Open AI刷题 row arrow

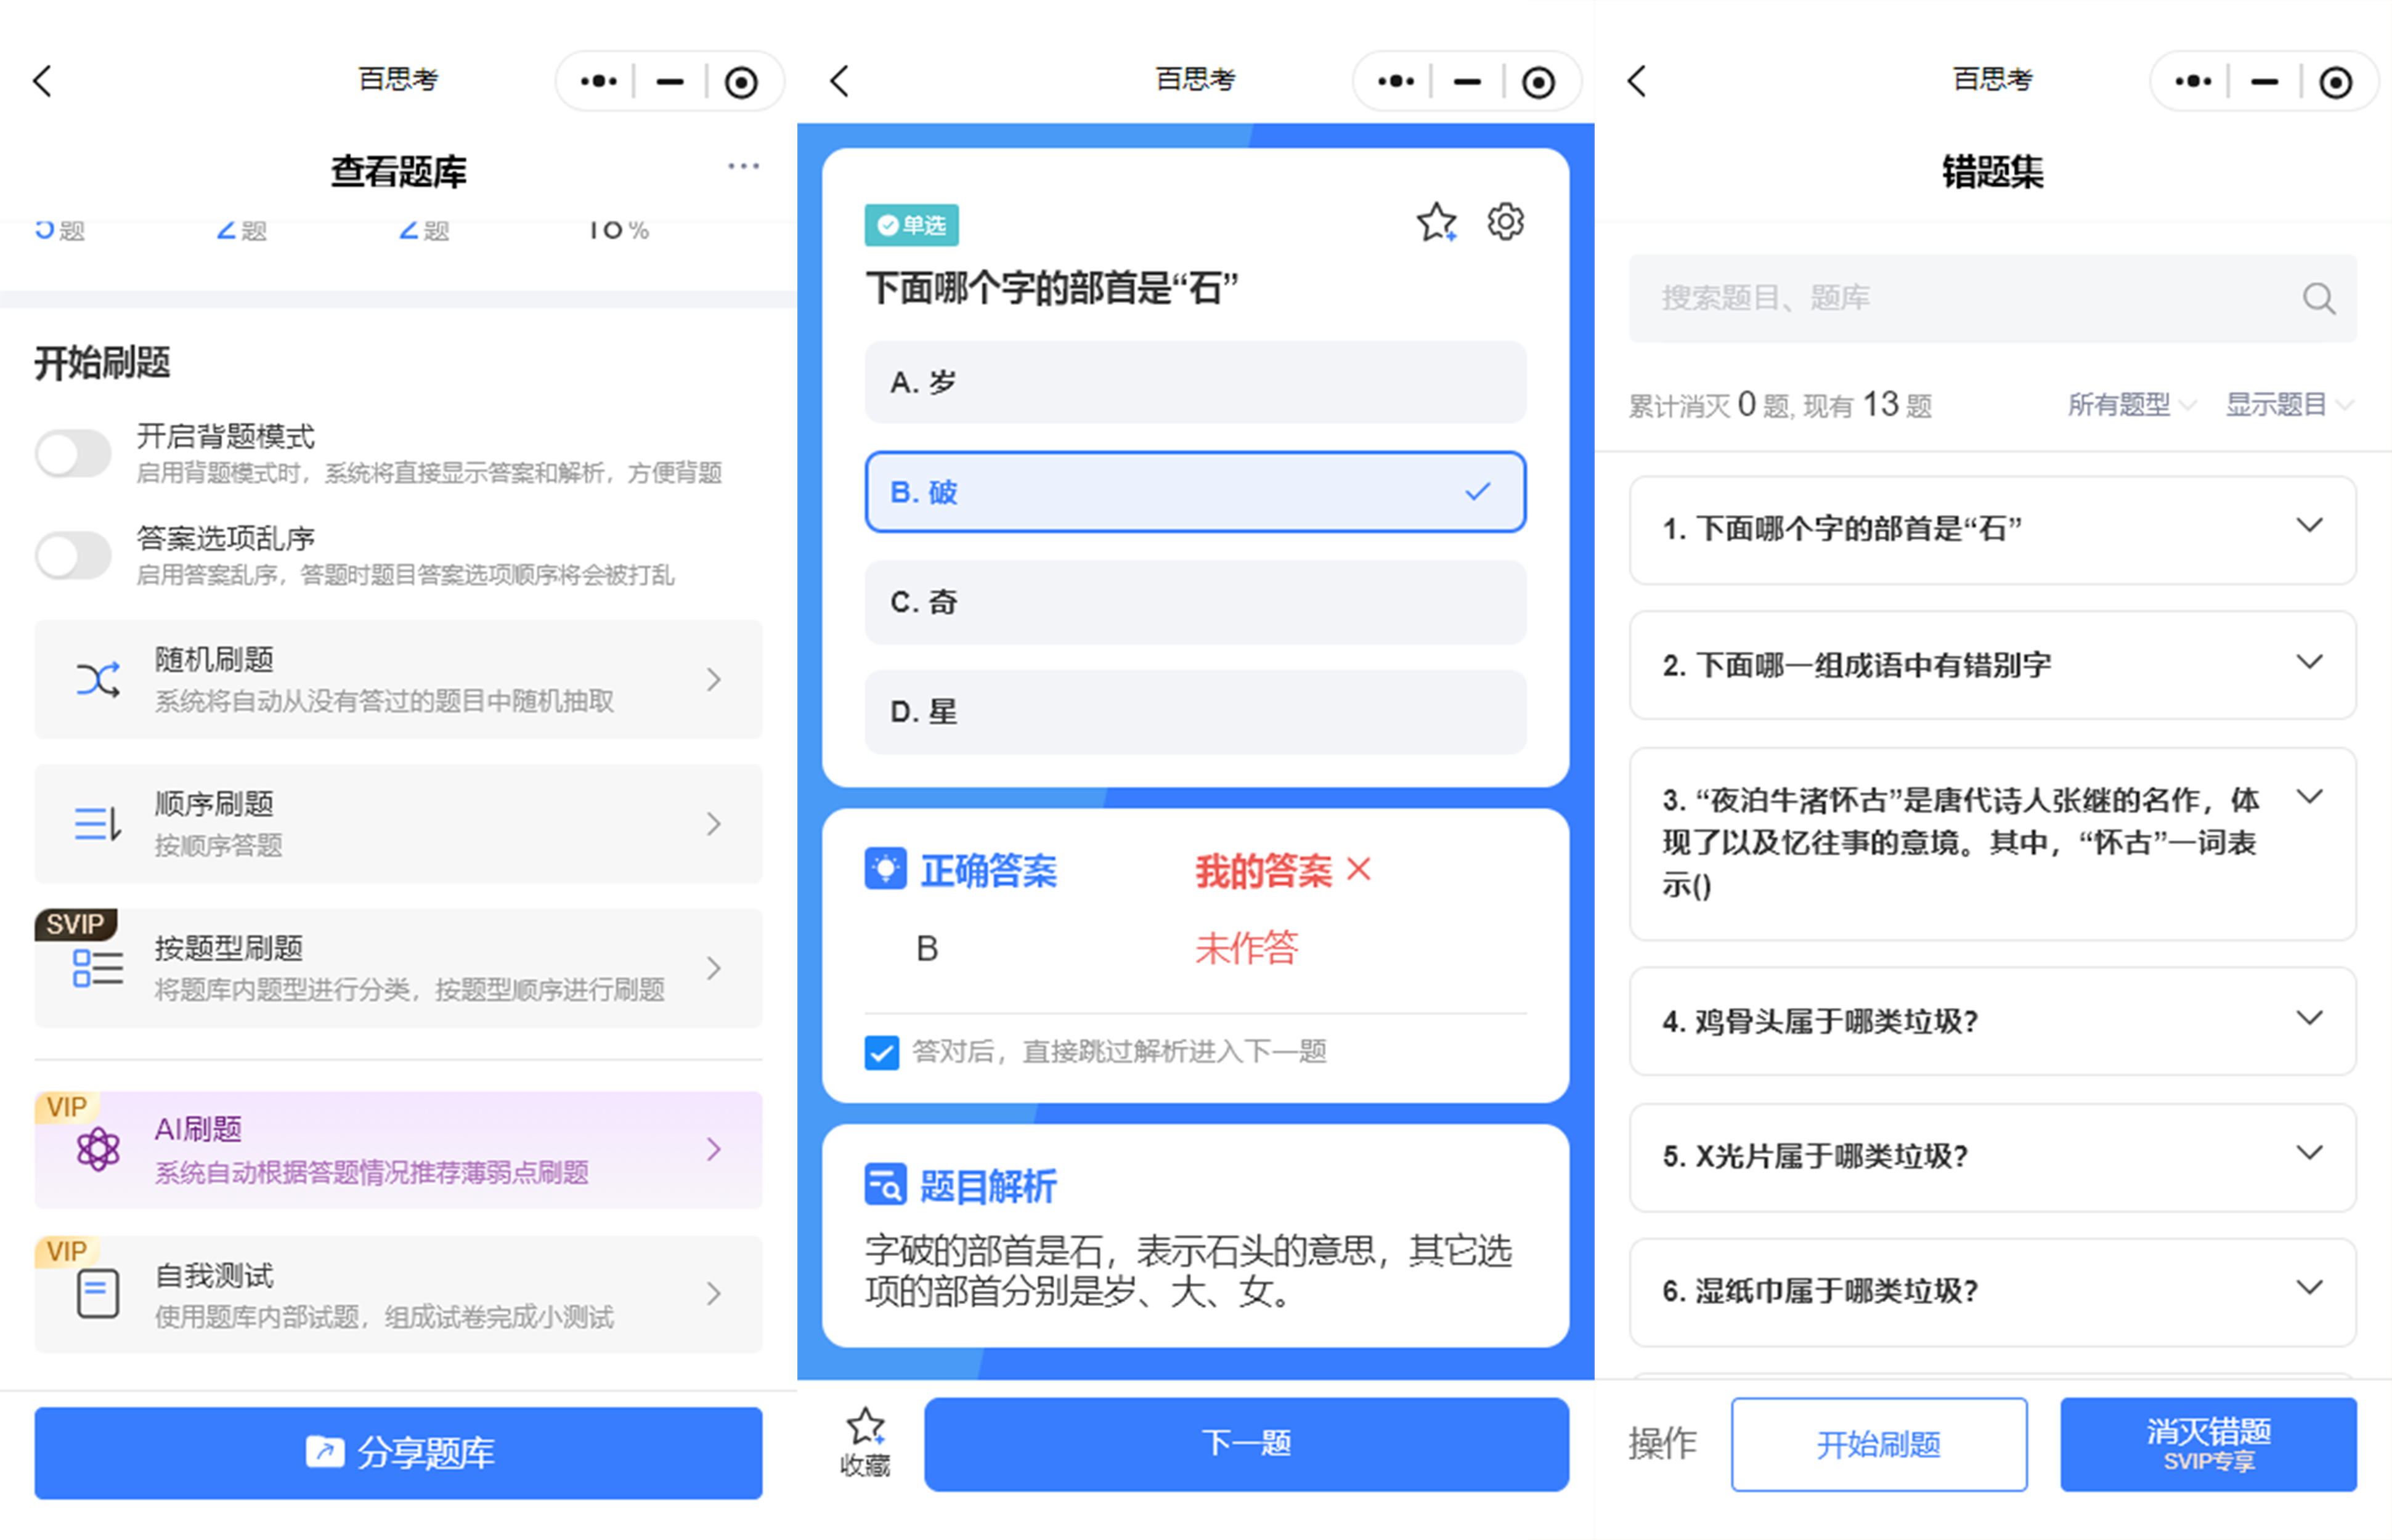(713, 1149)
